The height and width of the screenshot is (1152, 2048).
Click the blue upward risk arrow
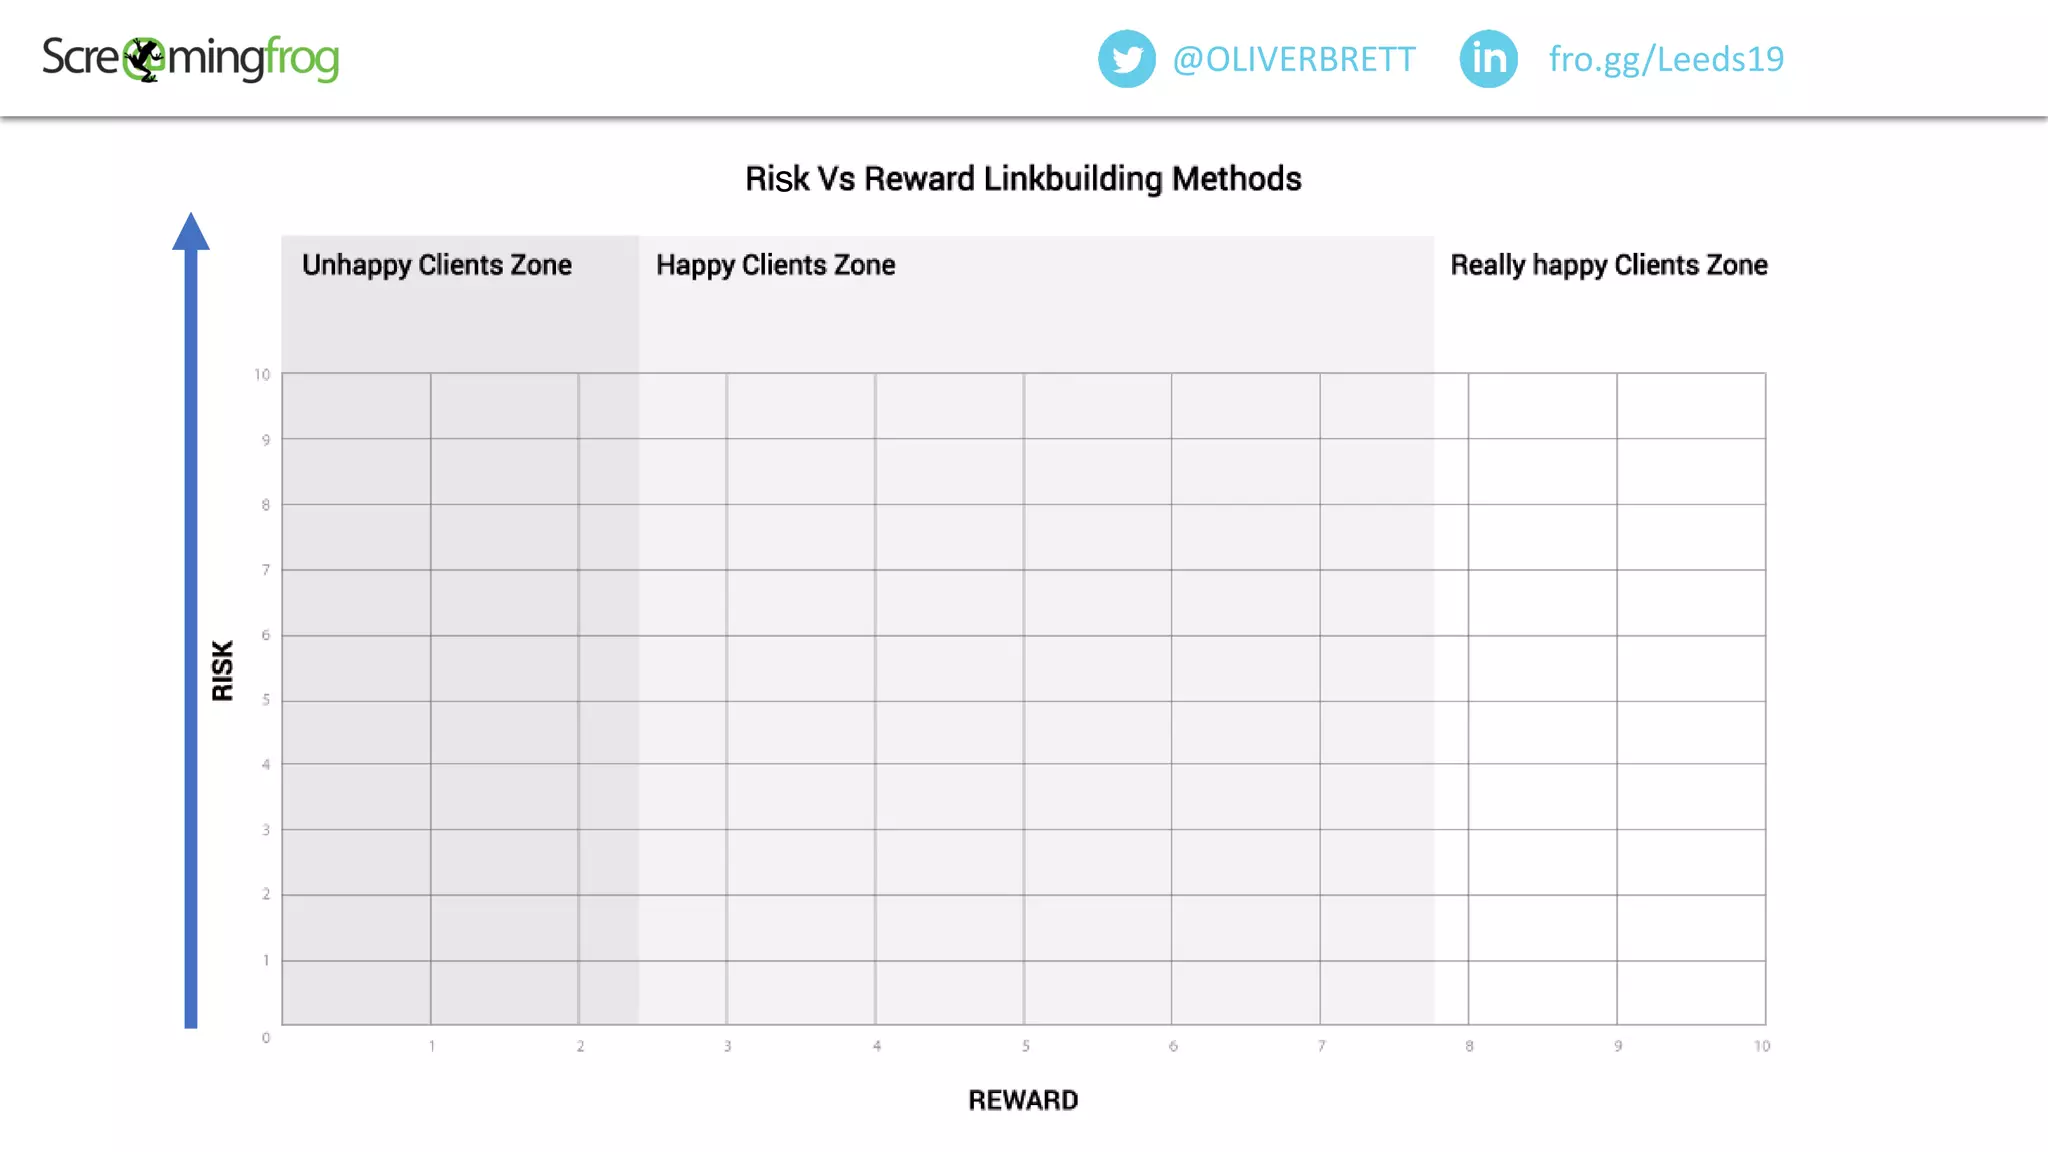[191, 620]
